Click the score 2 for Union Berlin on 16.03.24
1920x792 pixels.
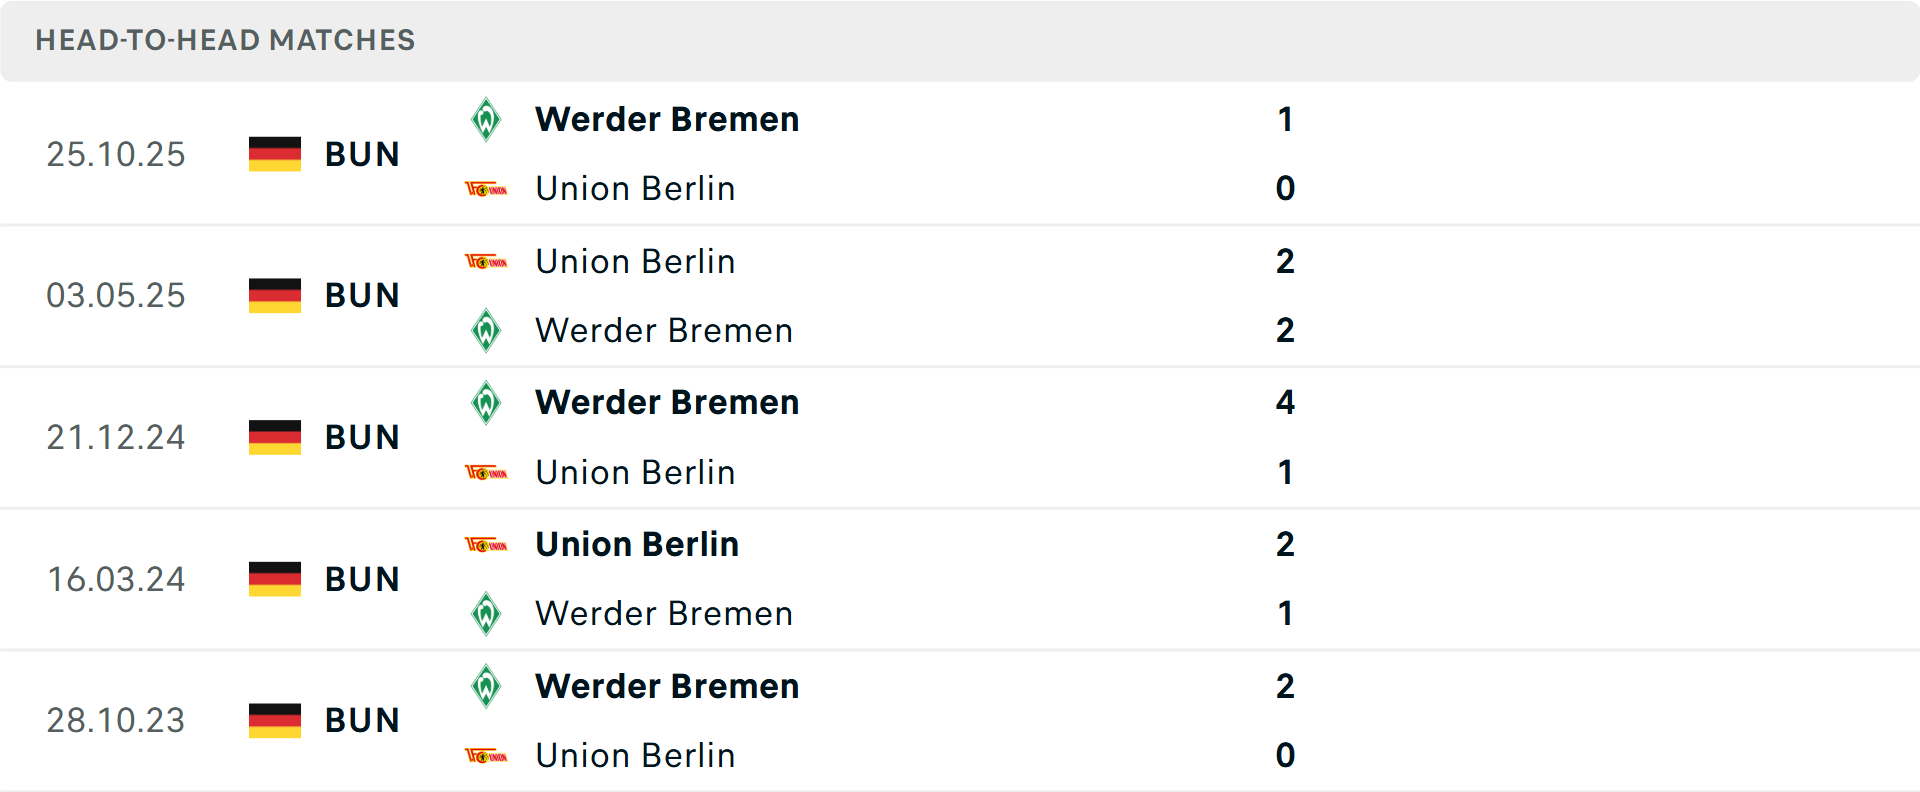click(x=1285, y=545)
